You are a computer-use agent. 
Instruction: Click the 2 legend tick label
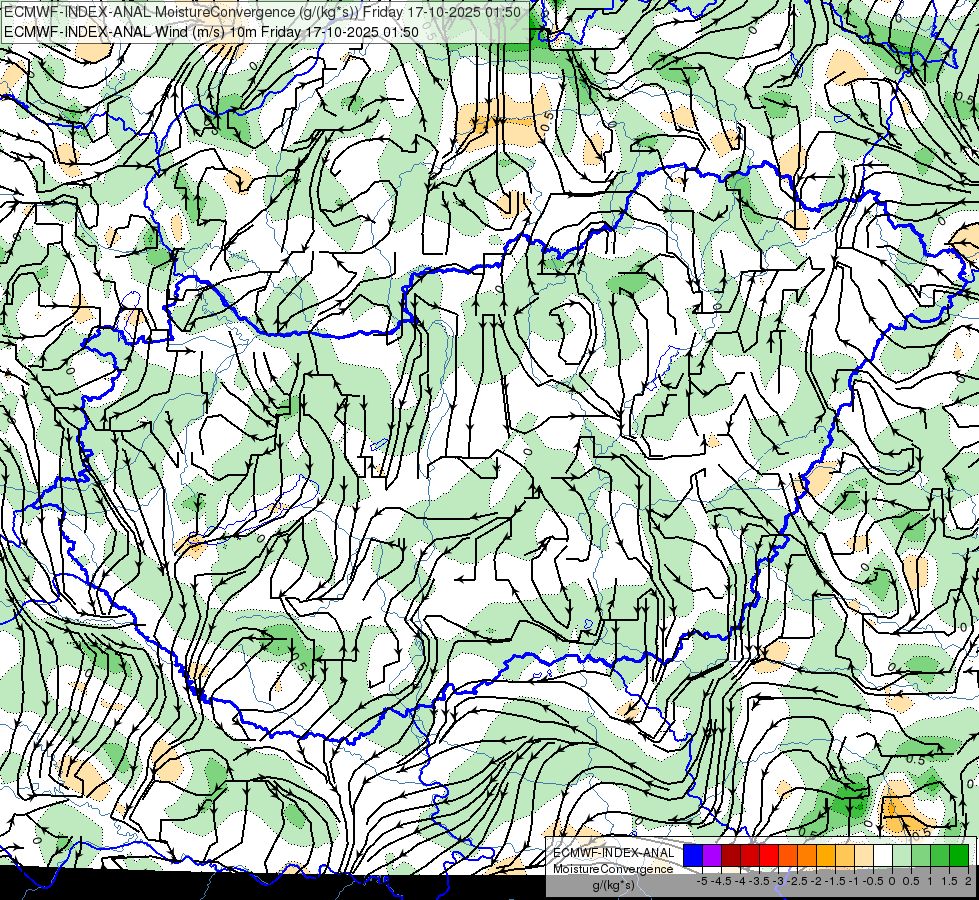pos(968,881)
